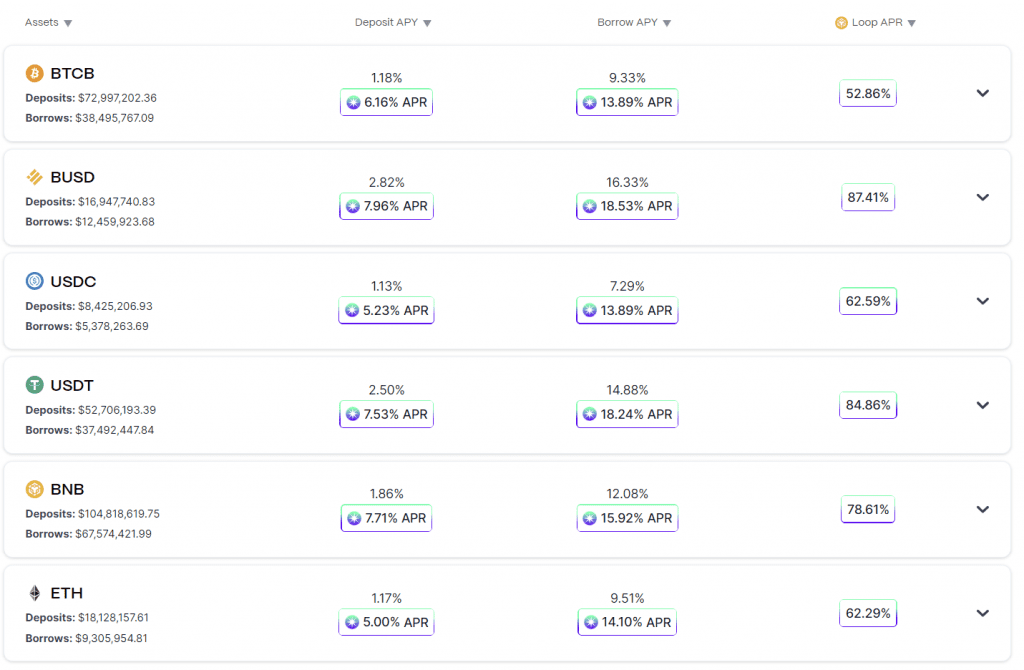Click the 52.86% Loop APR badge
1024x670 pixels.
tap(868, 93)
